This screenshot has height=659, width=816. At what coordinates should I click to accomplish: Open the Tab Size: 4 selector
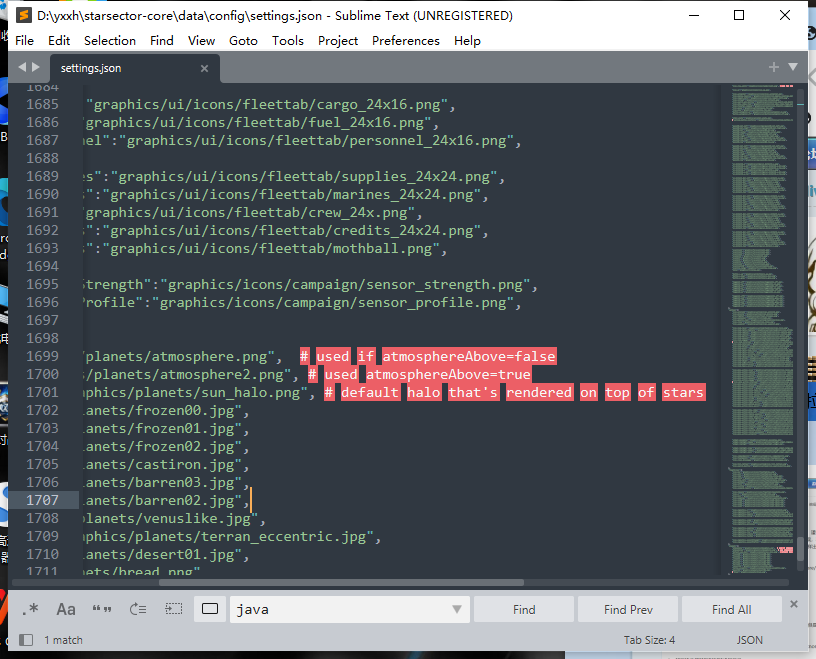[649, 640]
